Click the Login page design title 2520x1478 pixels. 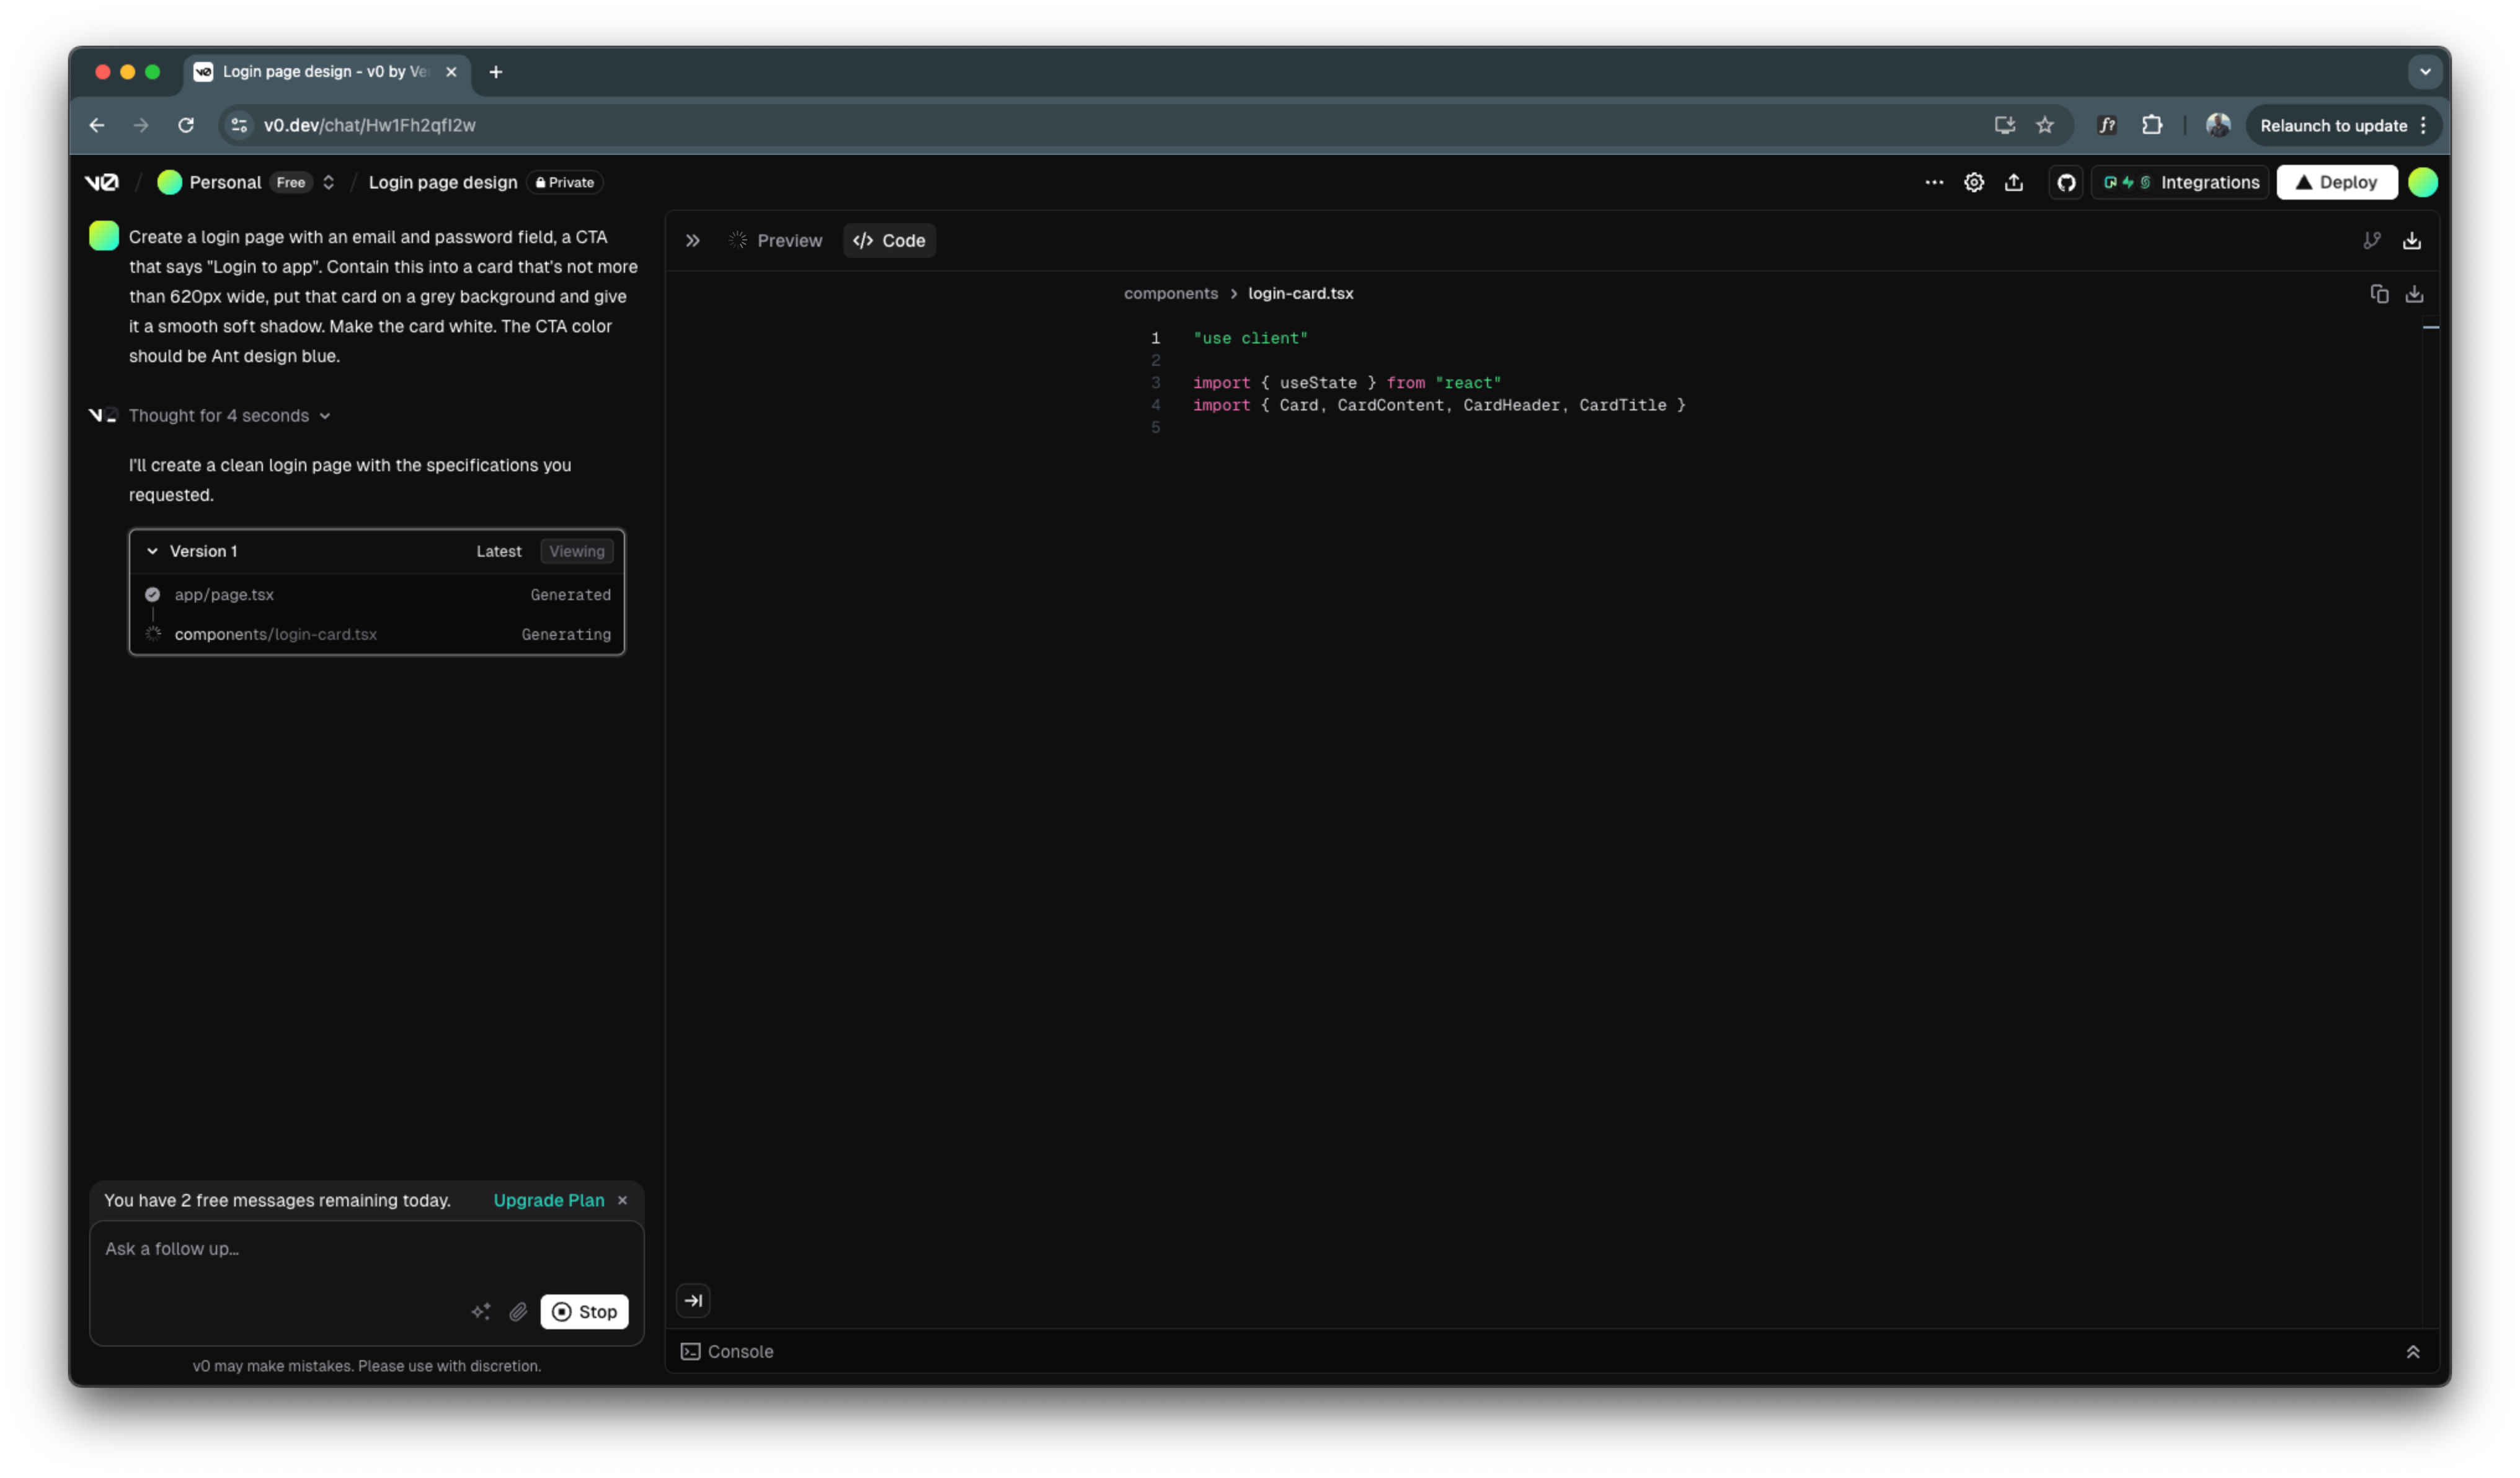[442, 182]
